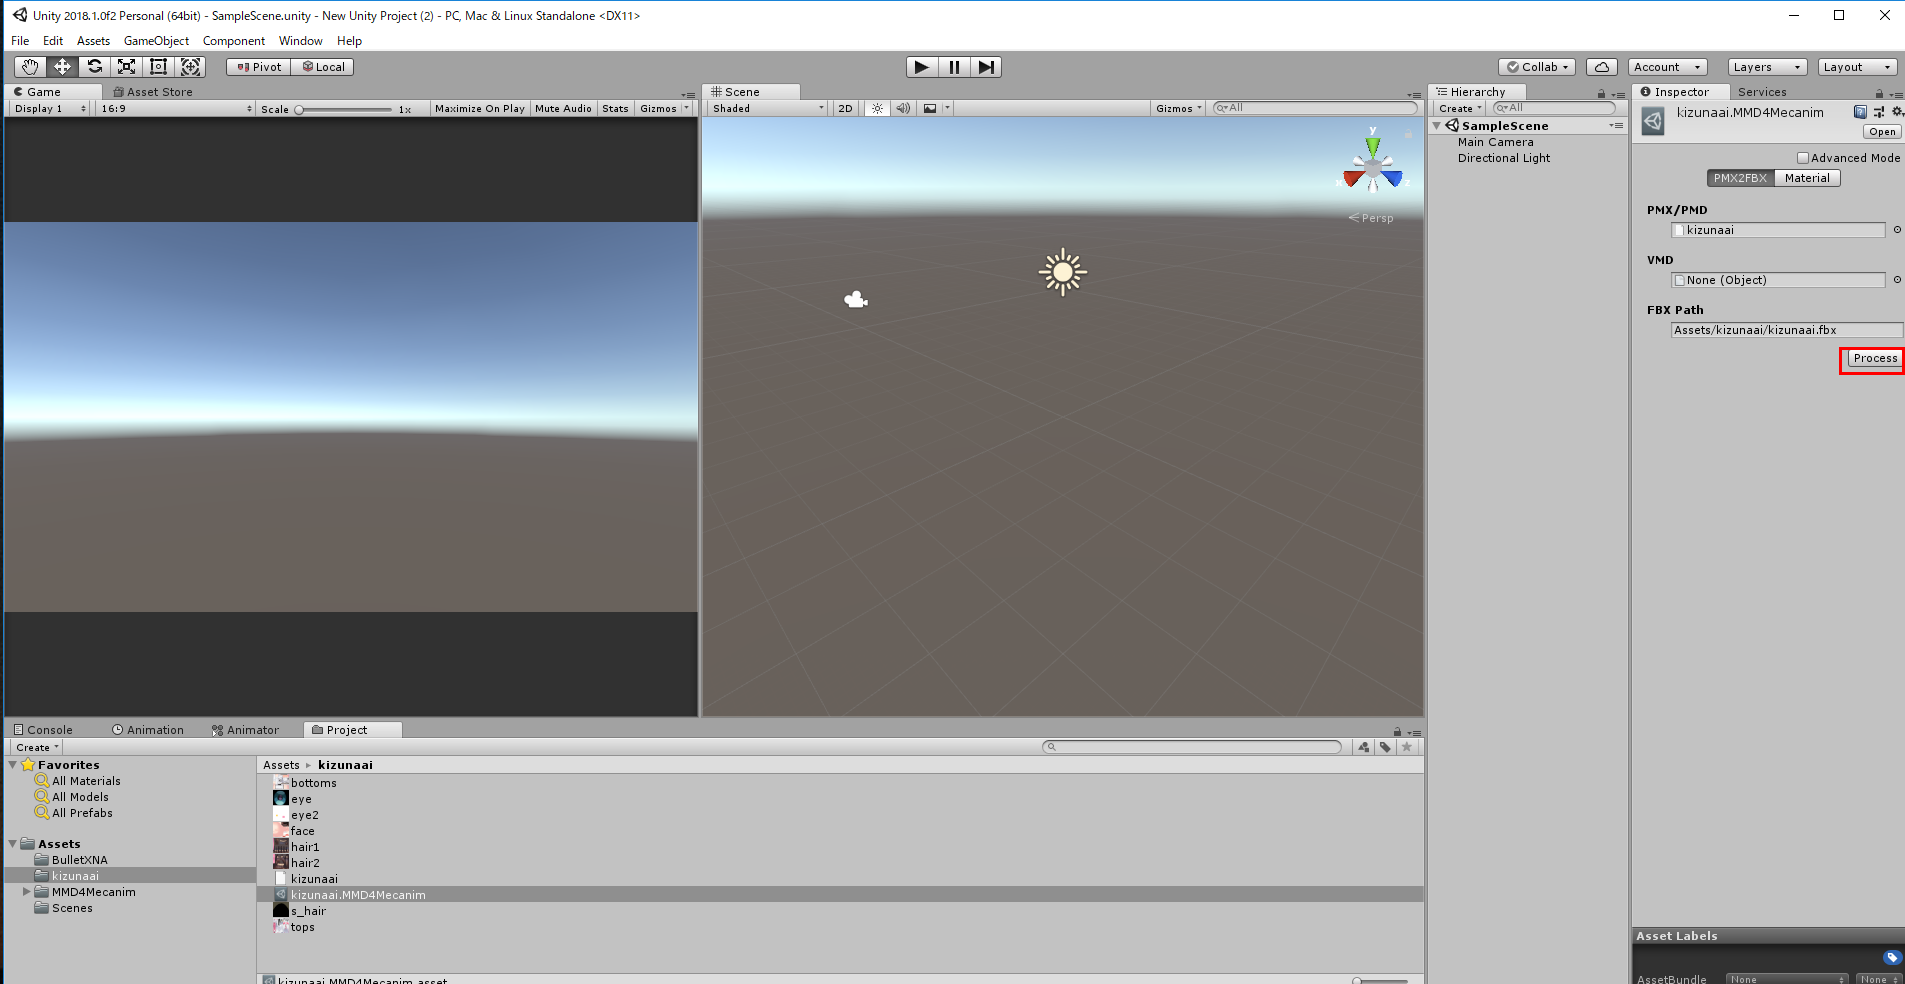
Task: Select the combined Transform tool
Action: [x=190, y=67]
